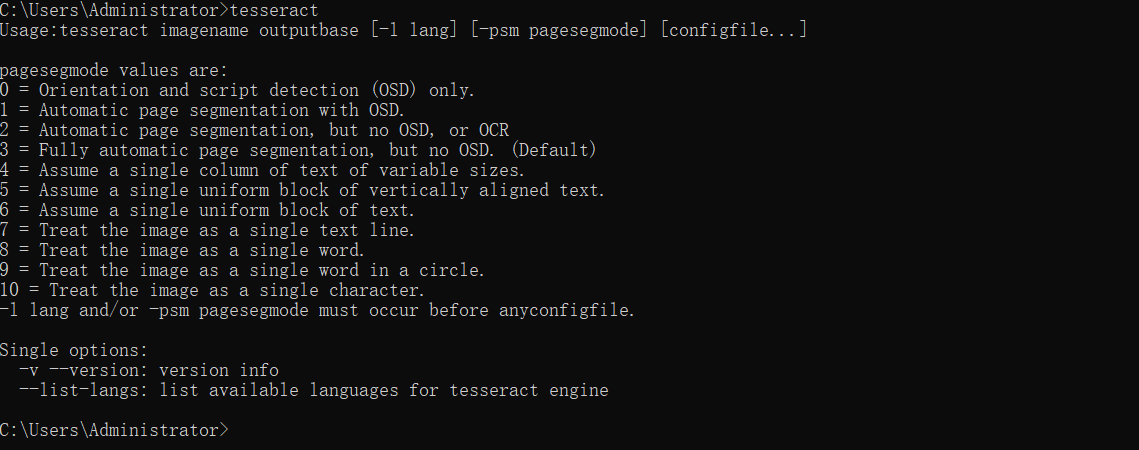Click the "(Default)" text on mode 3

point(554,150)
